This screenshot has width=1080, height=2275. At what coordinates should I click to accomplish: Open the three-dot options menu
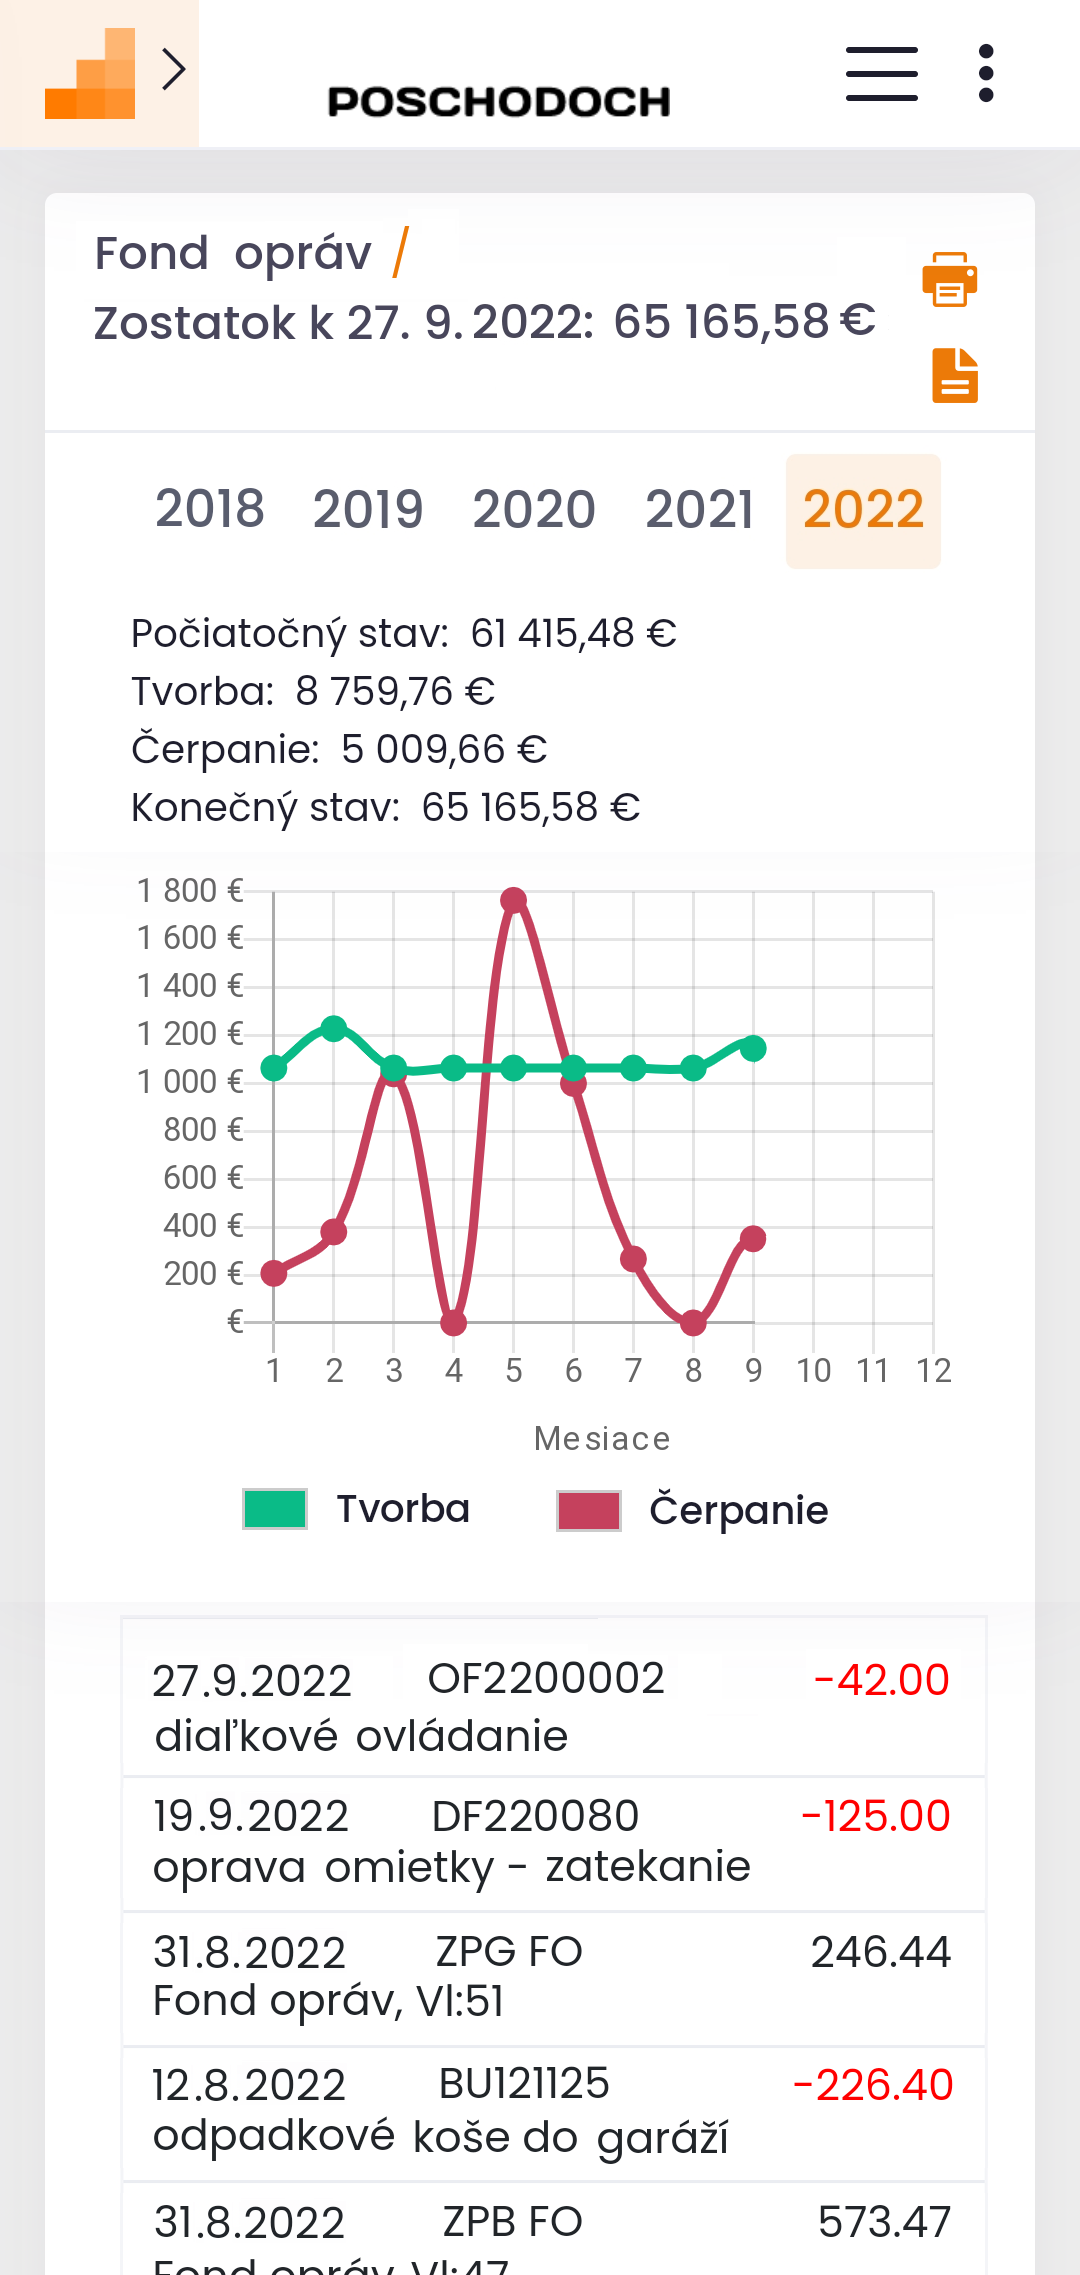tap(986, 74)
